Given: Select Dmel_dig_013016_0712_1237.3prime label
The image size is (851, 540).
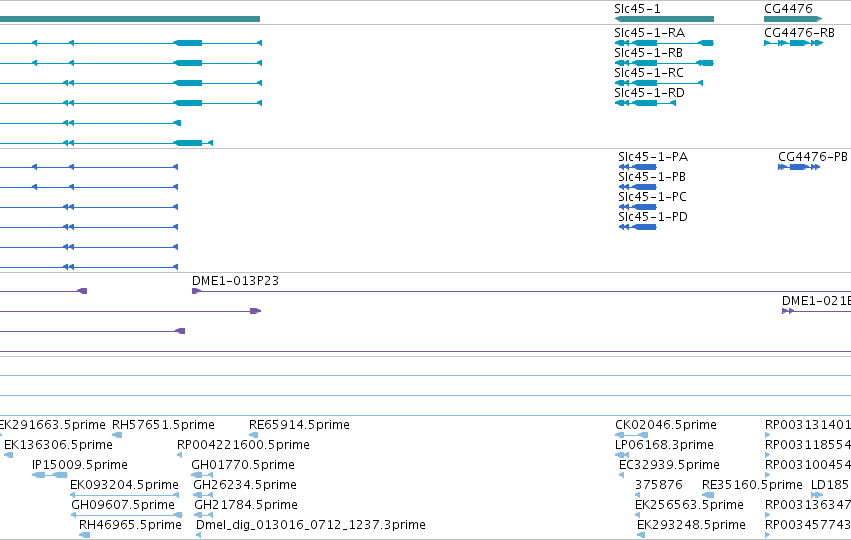Looking at the screenshot, I should tap(310, 525).
